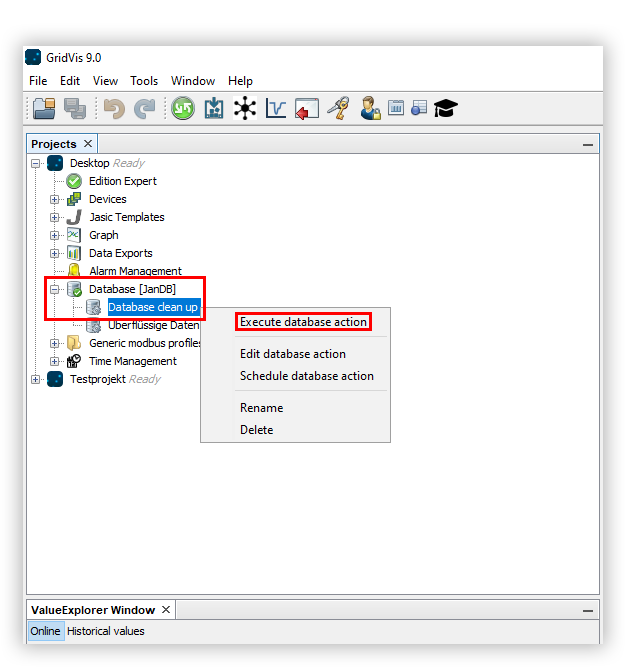The image size is (625, 668).
Task: Click the green refresh toolbar icon
Action: [182, 108]
